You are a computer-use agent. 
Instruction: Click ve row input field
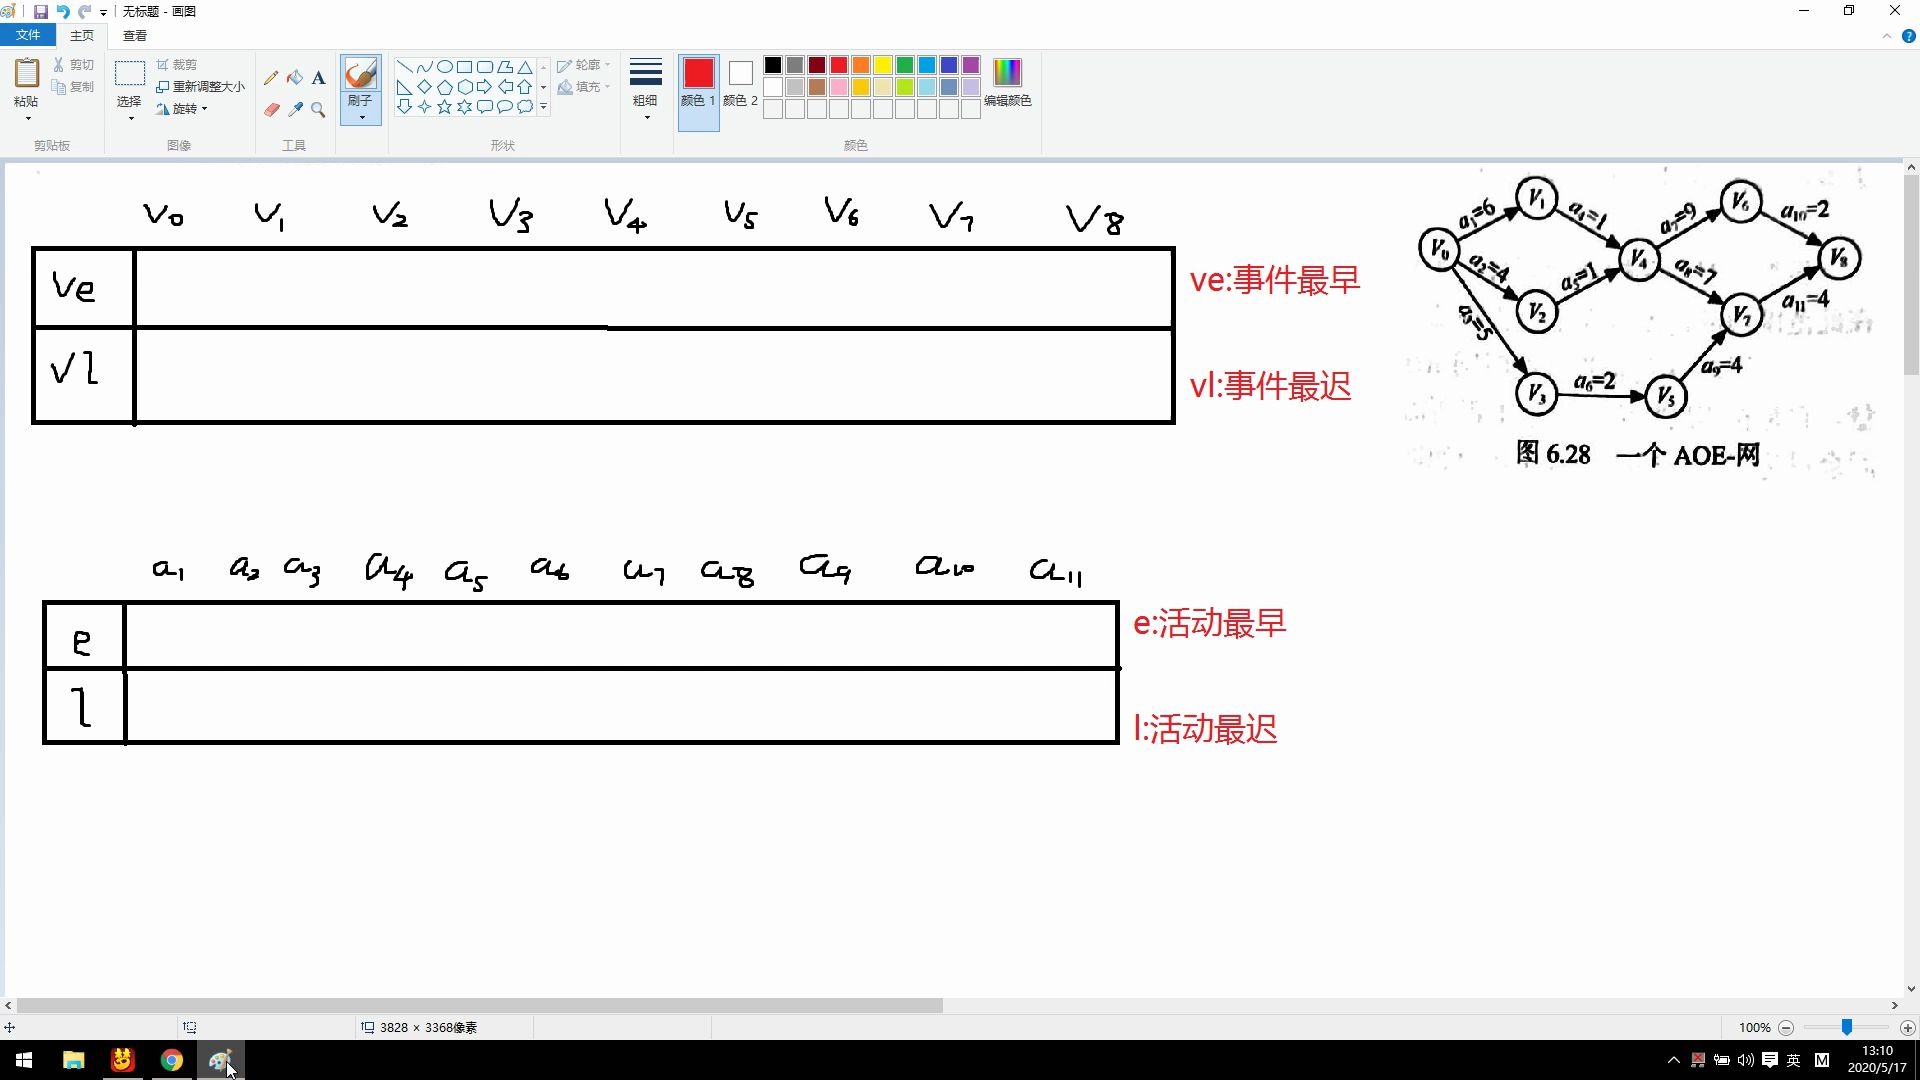(646, 287)
